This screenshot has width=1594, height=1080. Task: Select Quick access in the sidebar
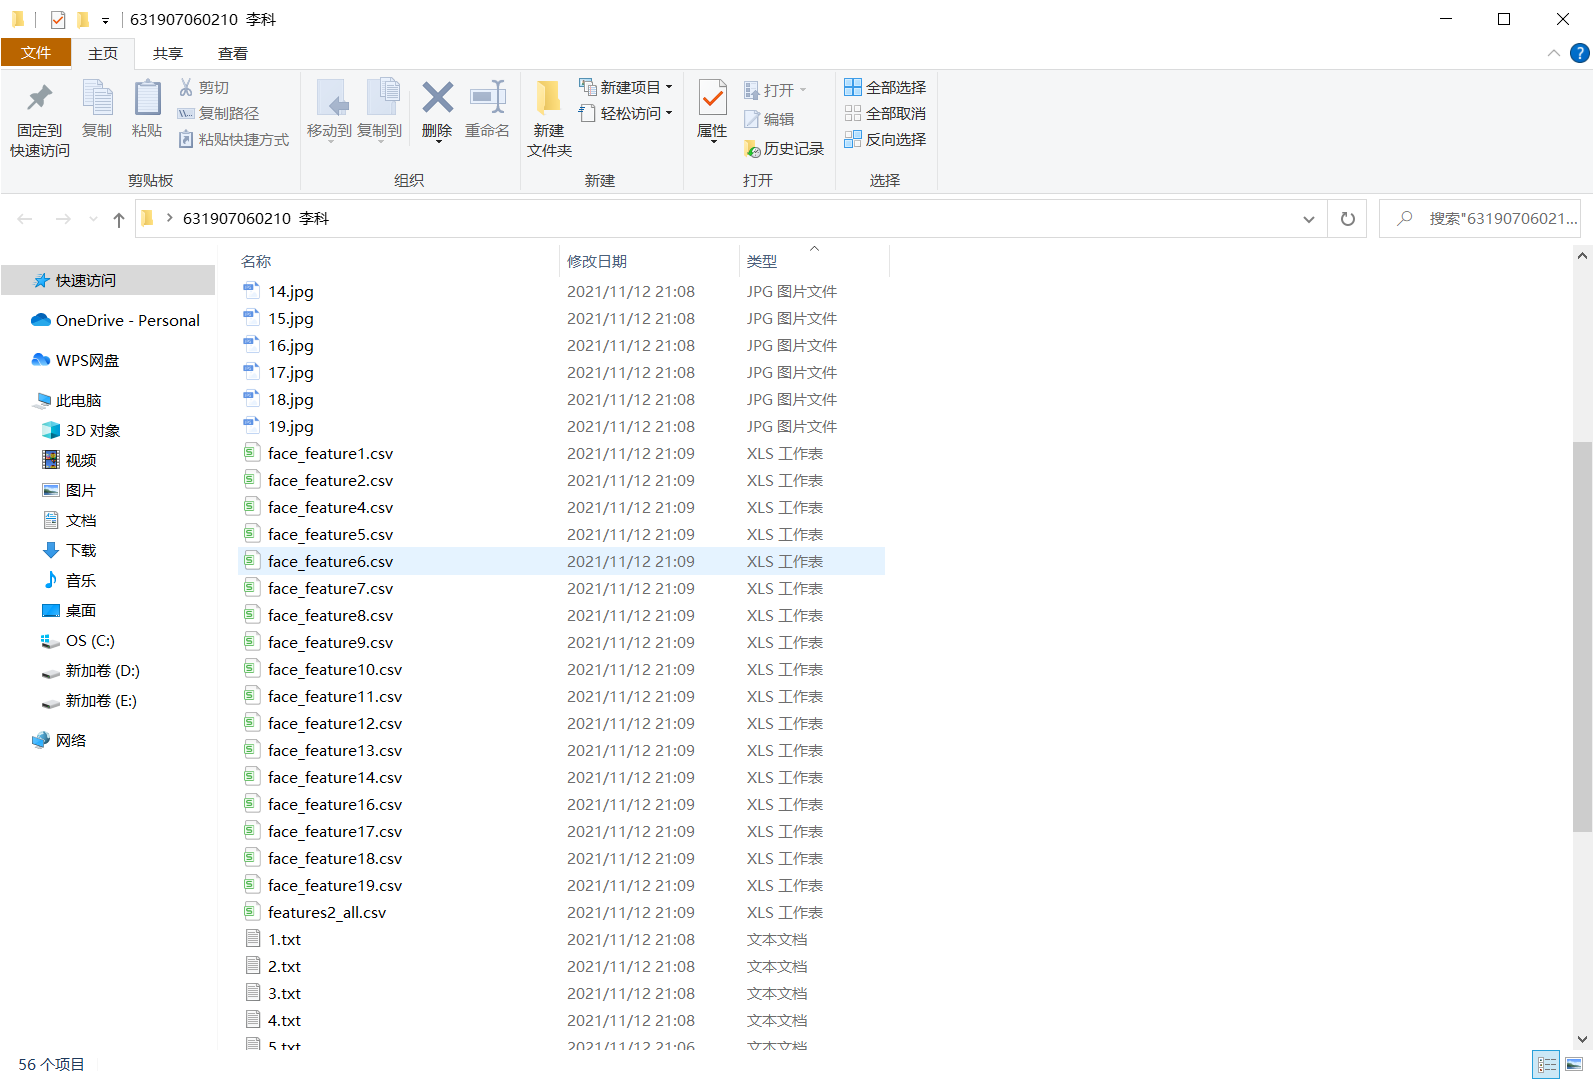108,280
